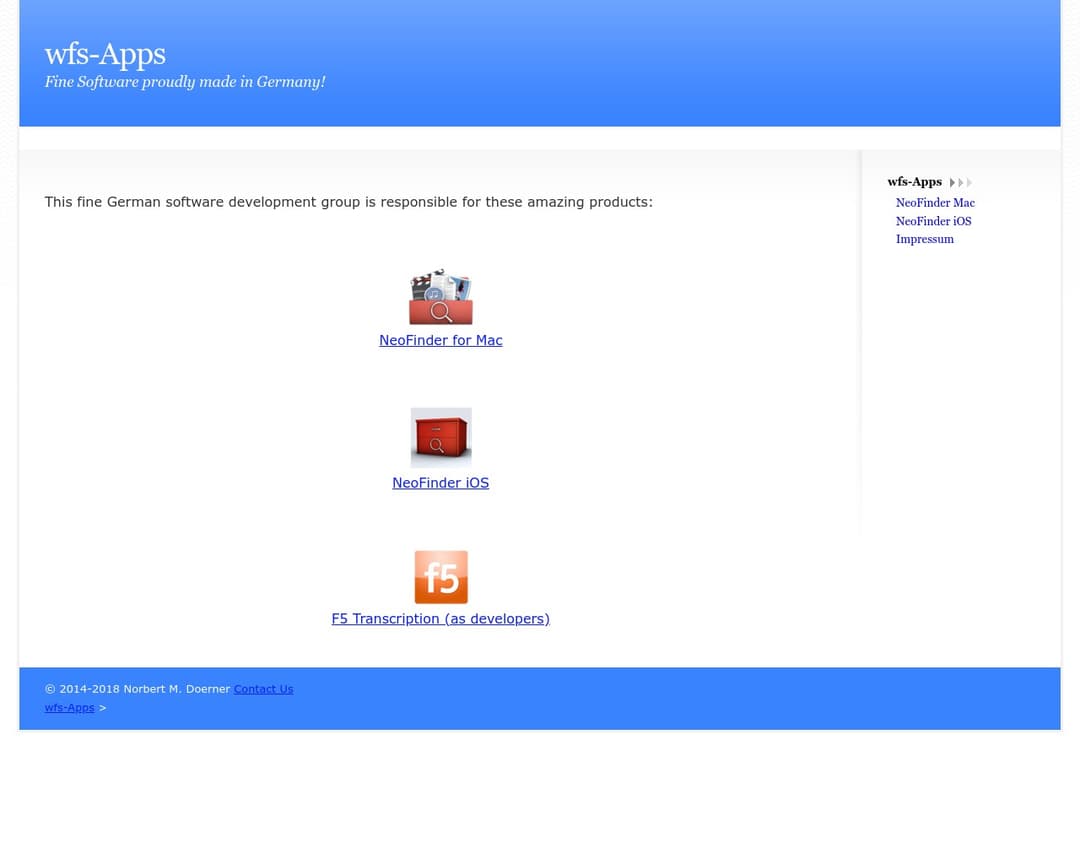This screenshot has width=1080, height=864.
Task: Select NeoFinder Mac in sidebar menu
Action: click(935, 203)
